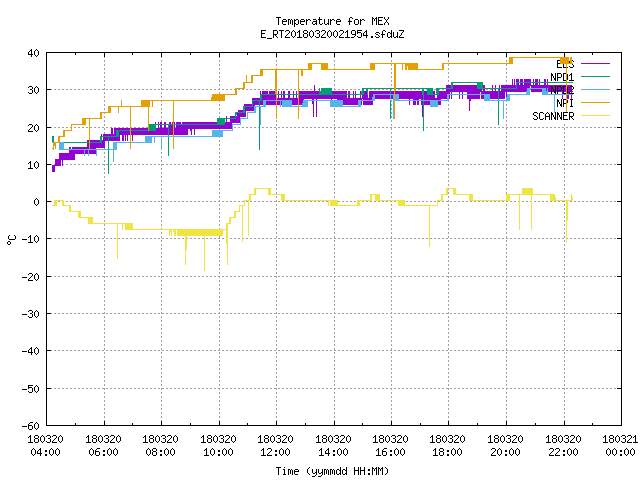Click the x-axis tick label 16:00
Viewport: 640px width, 480px height.
(x=391, y=452)
